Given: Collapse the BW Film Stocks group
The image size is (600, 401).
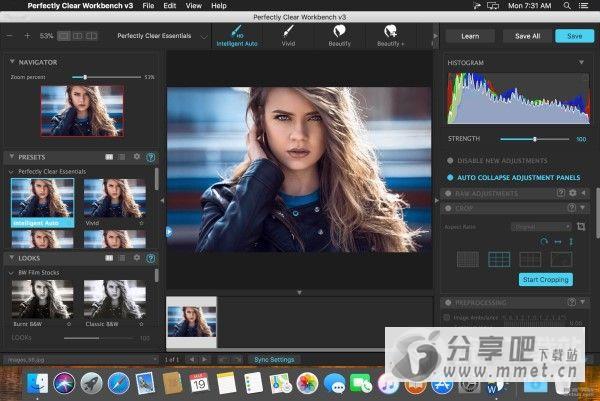Looking at the screenshot, I should [x=11, y=273].
